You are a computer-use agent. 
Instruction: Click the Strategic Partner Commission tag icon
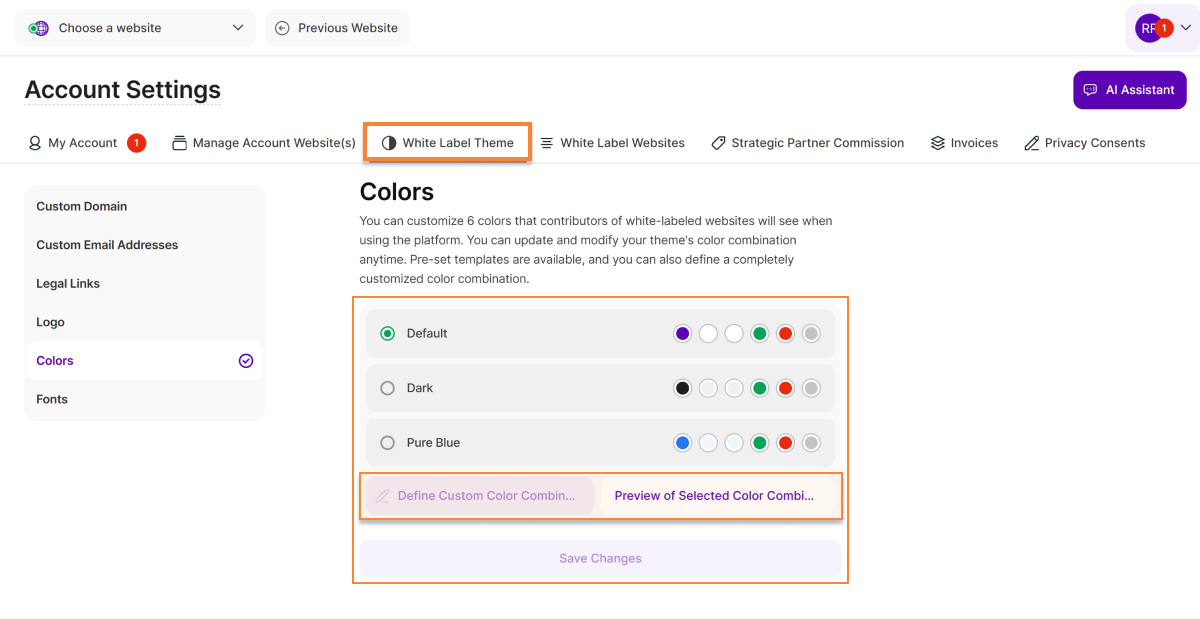pyautogui.click(x=718, y=143)
